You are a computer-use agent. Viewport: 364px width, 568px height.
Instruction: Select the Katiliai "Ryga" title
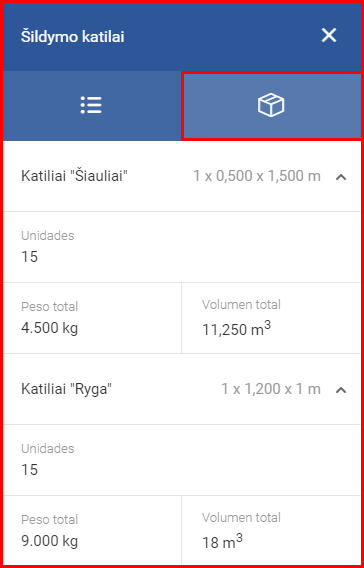66,389
